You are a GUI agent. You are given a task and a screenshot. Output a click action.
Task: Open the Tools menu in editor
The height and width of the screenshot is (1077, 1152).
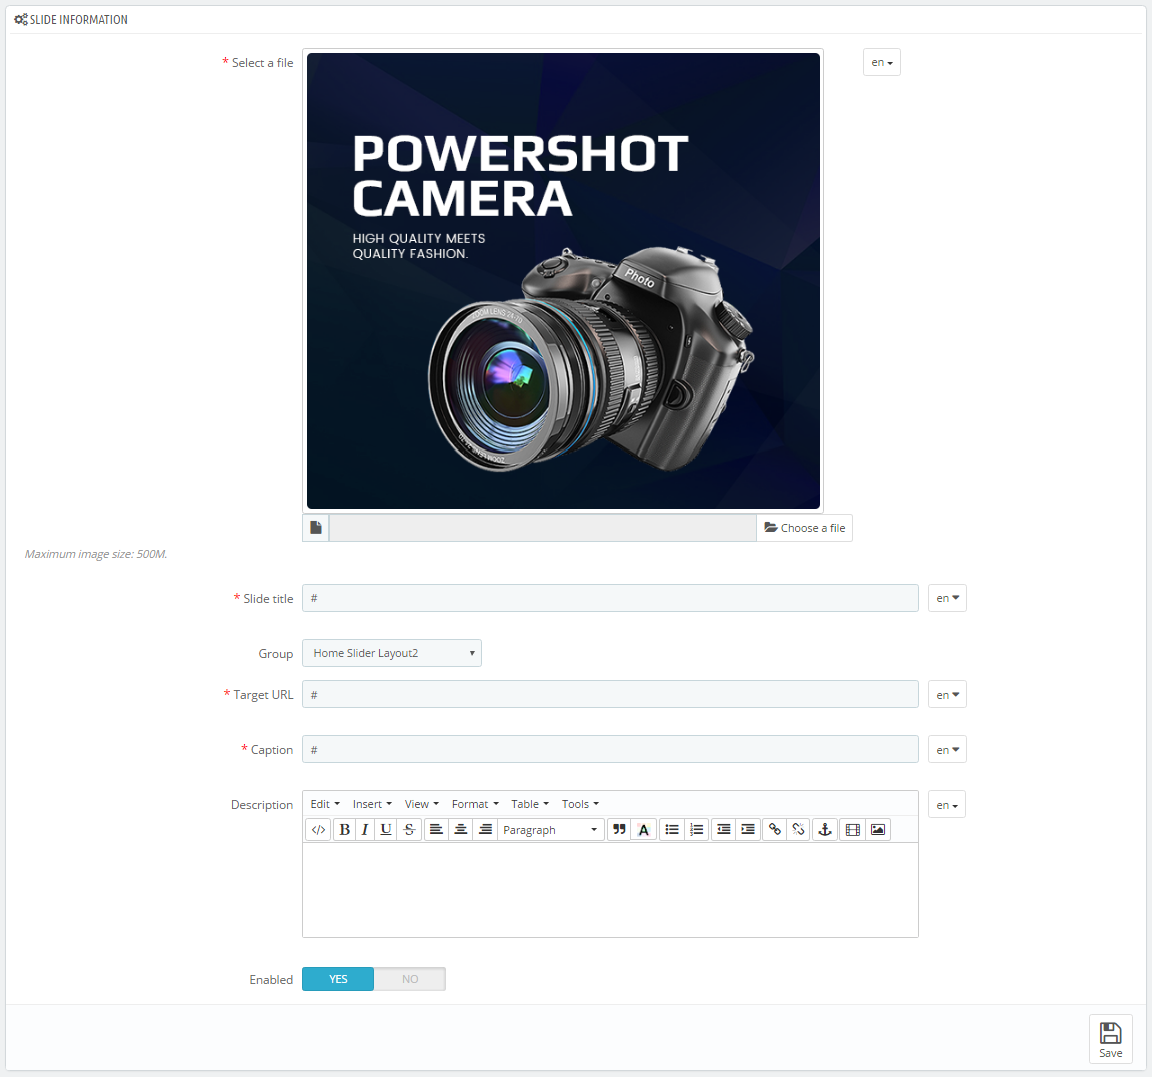coord(580,804)
